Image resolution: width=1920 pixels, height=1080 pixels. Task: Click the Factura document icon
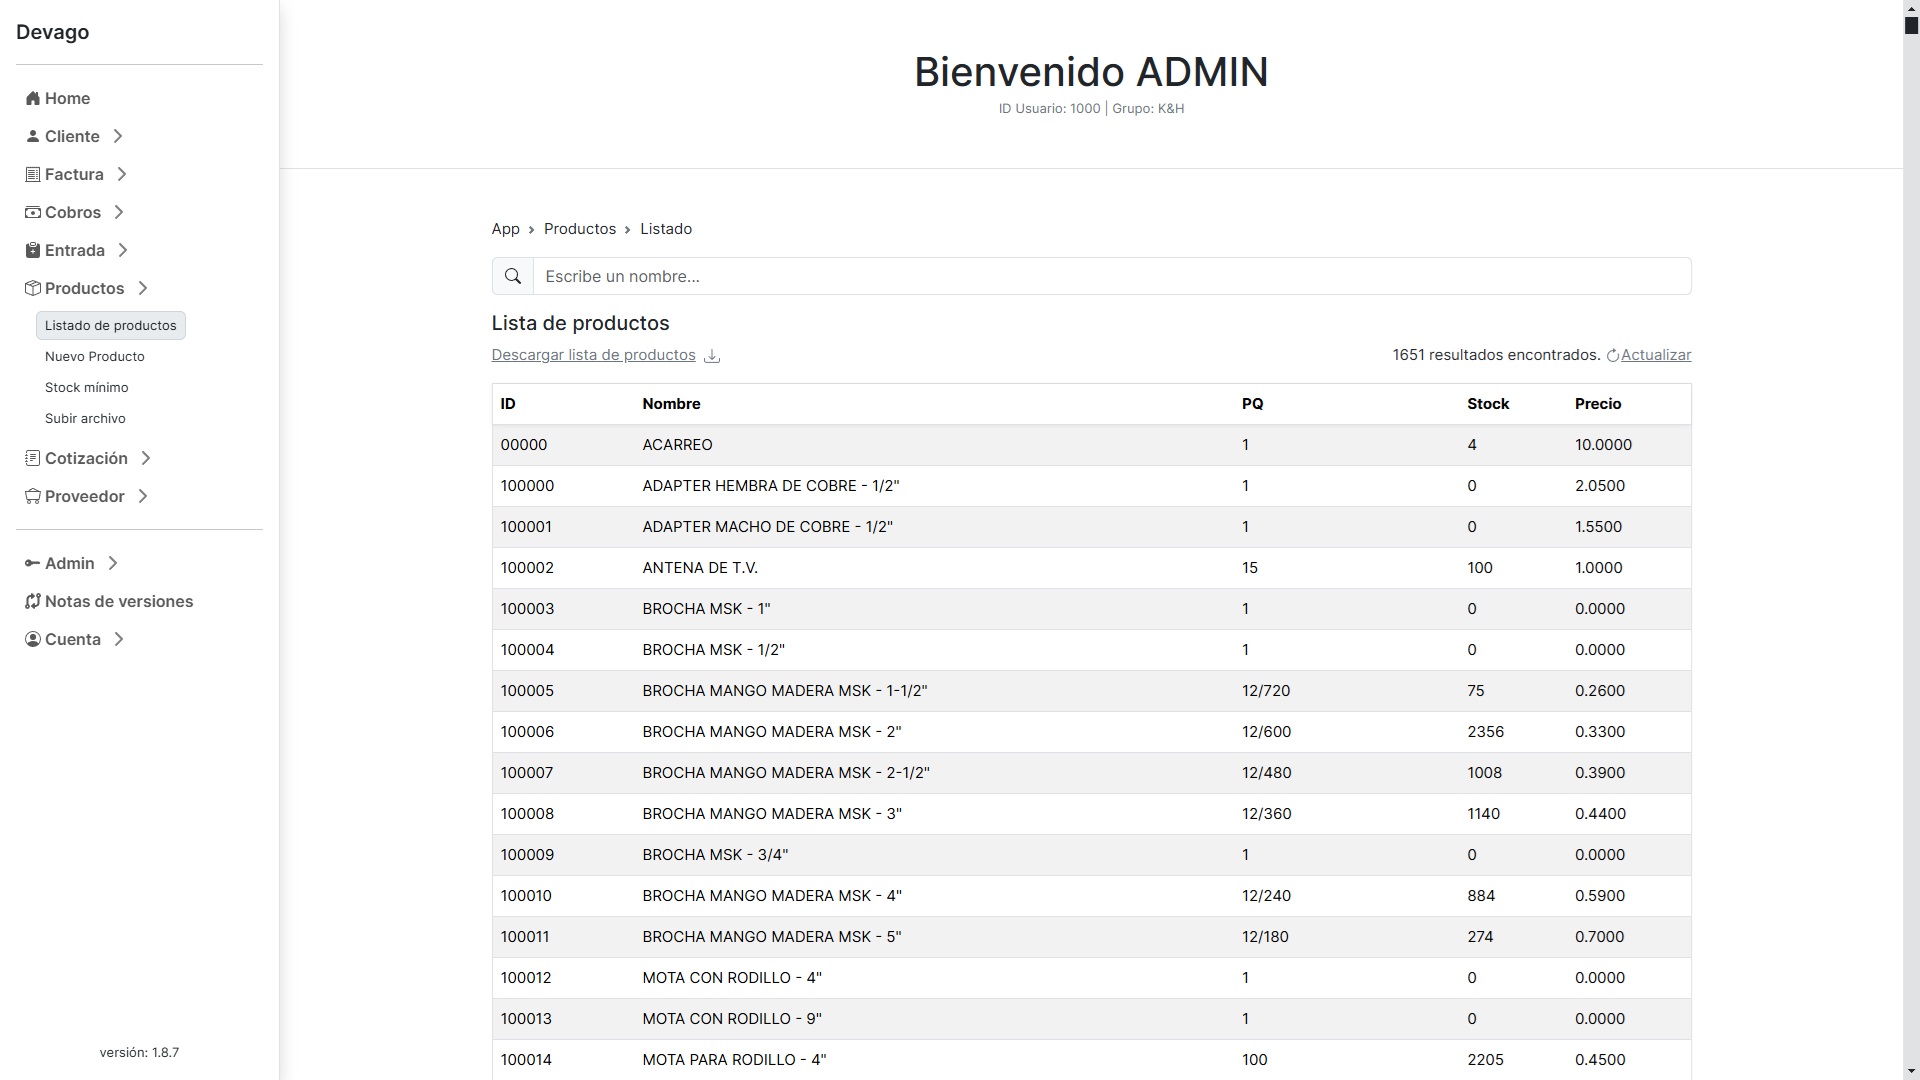[x=33, y=174]
